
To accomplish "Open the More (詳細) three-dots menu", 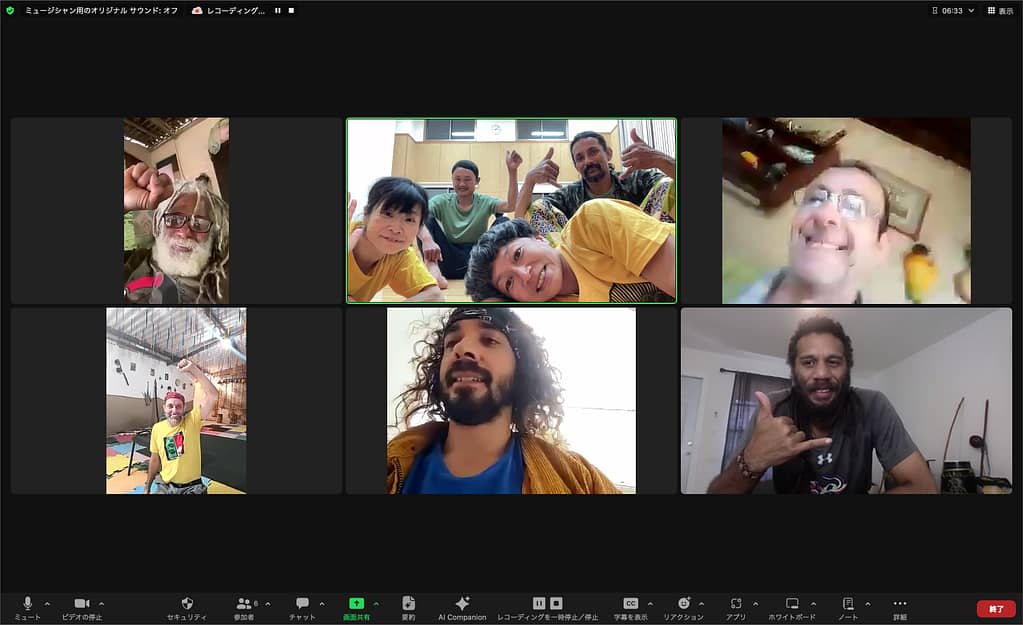I will (x=900, y=603).
